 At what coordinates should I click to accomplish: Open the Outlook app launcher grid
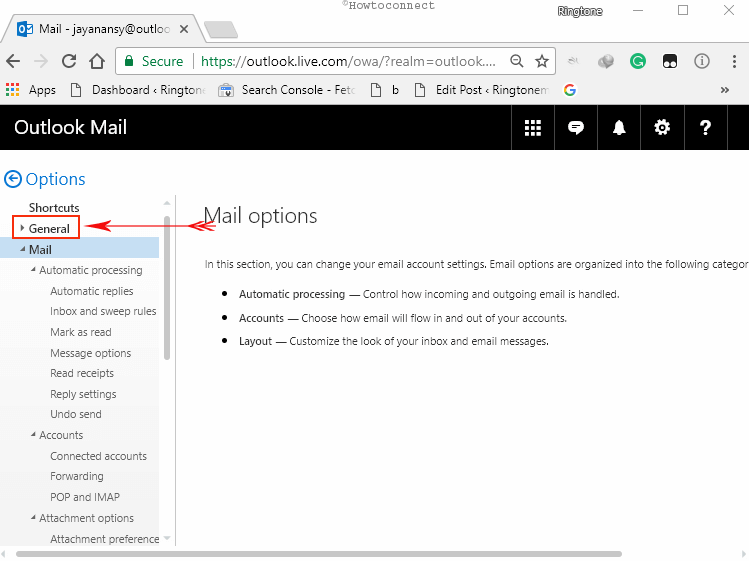point(533,128)
